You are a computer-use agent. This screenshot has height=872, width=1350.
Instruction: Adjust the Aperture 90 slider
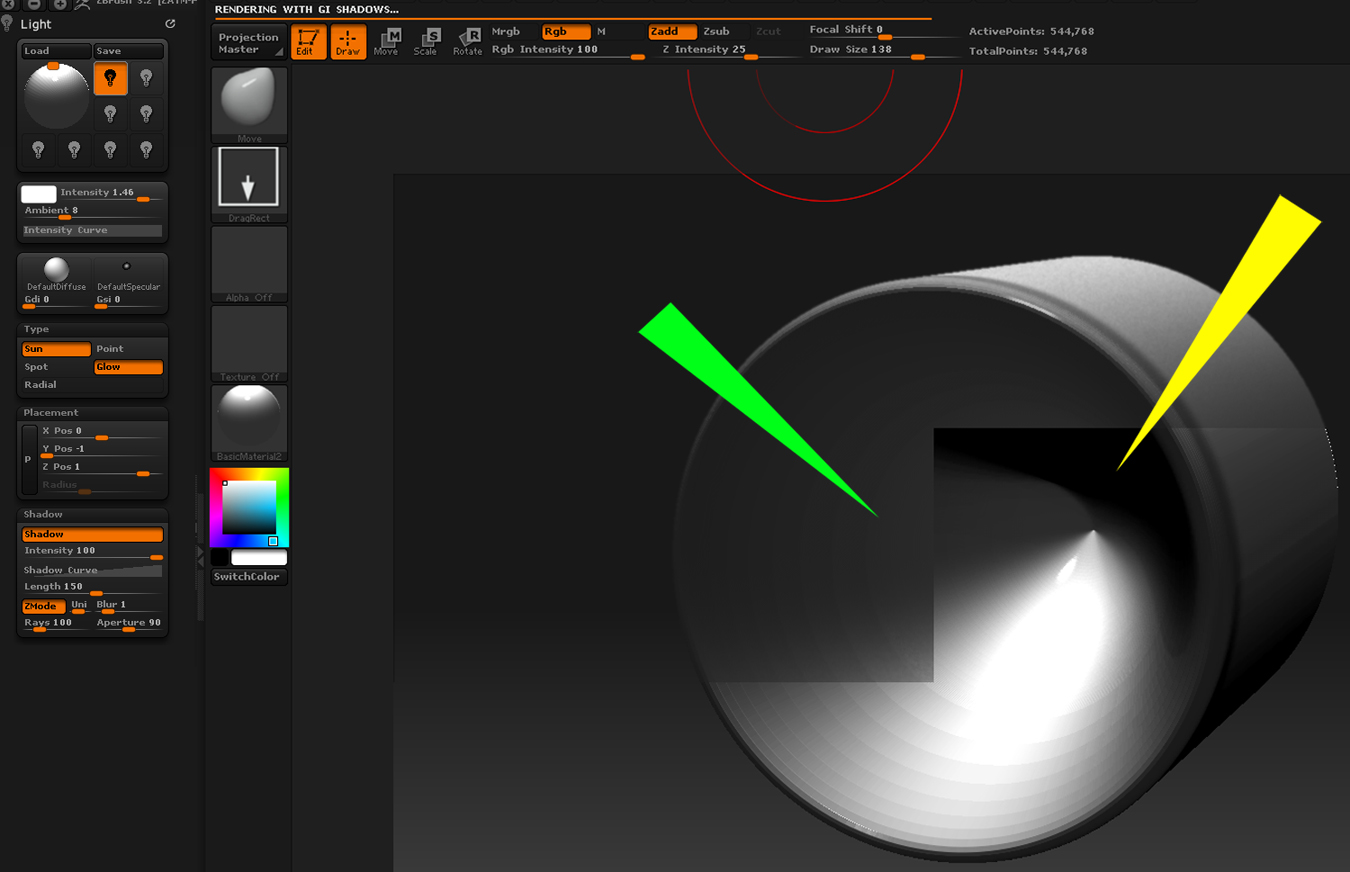[x=128, y=625]
